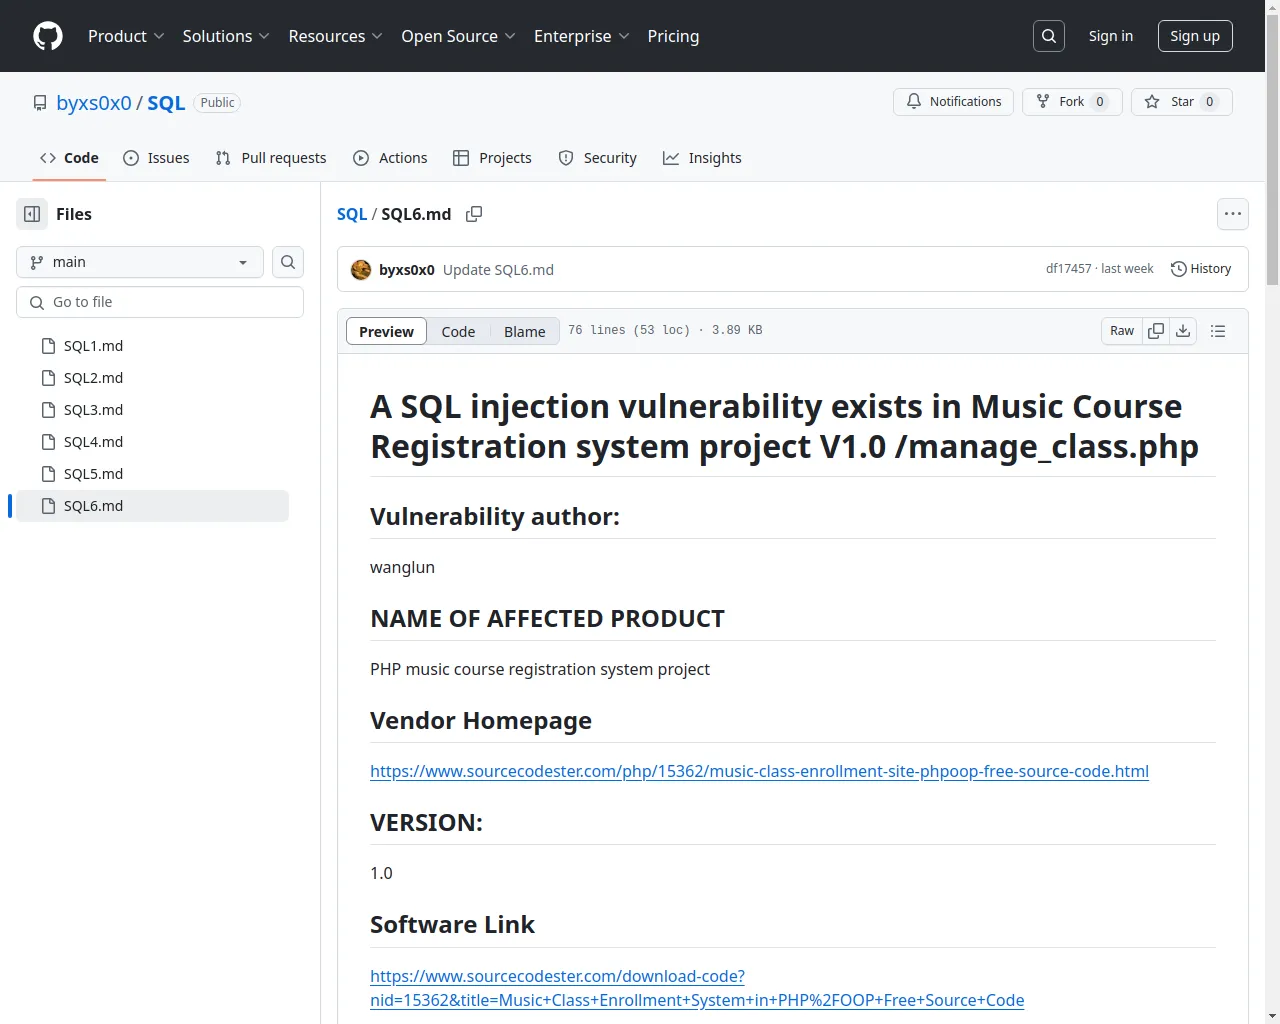Open SQL3.md in file tree
Image resolution: width=1280 pixels, height=1024 pixels.
pyautogui.click(x=152, y=410)
